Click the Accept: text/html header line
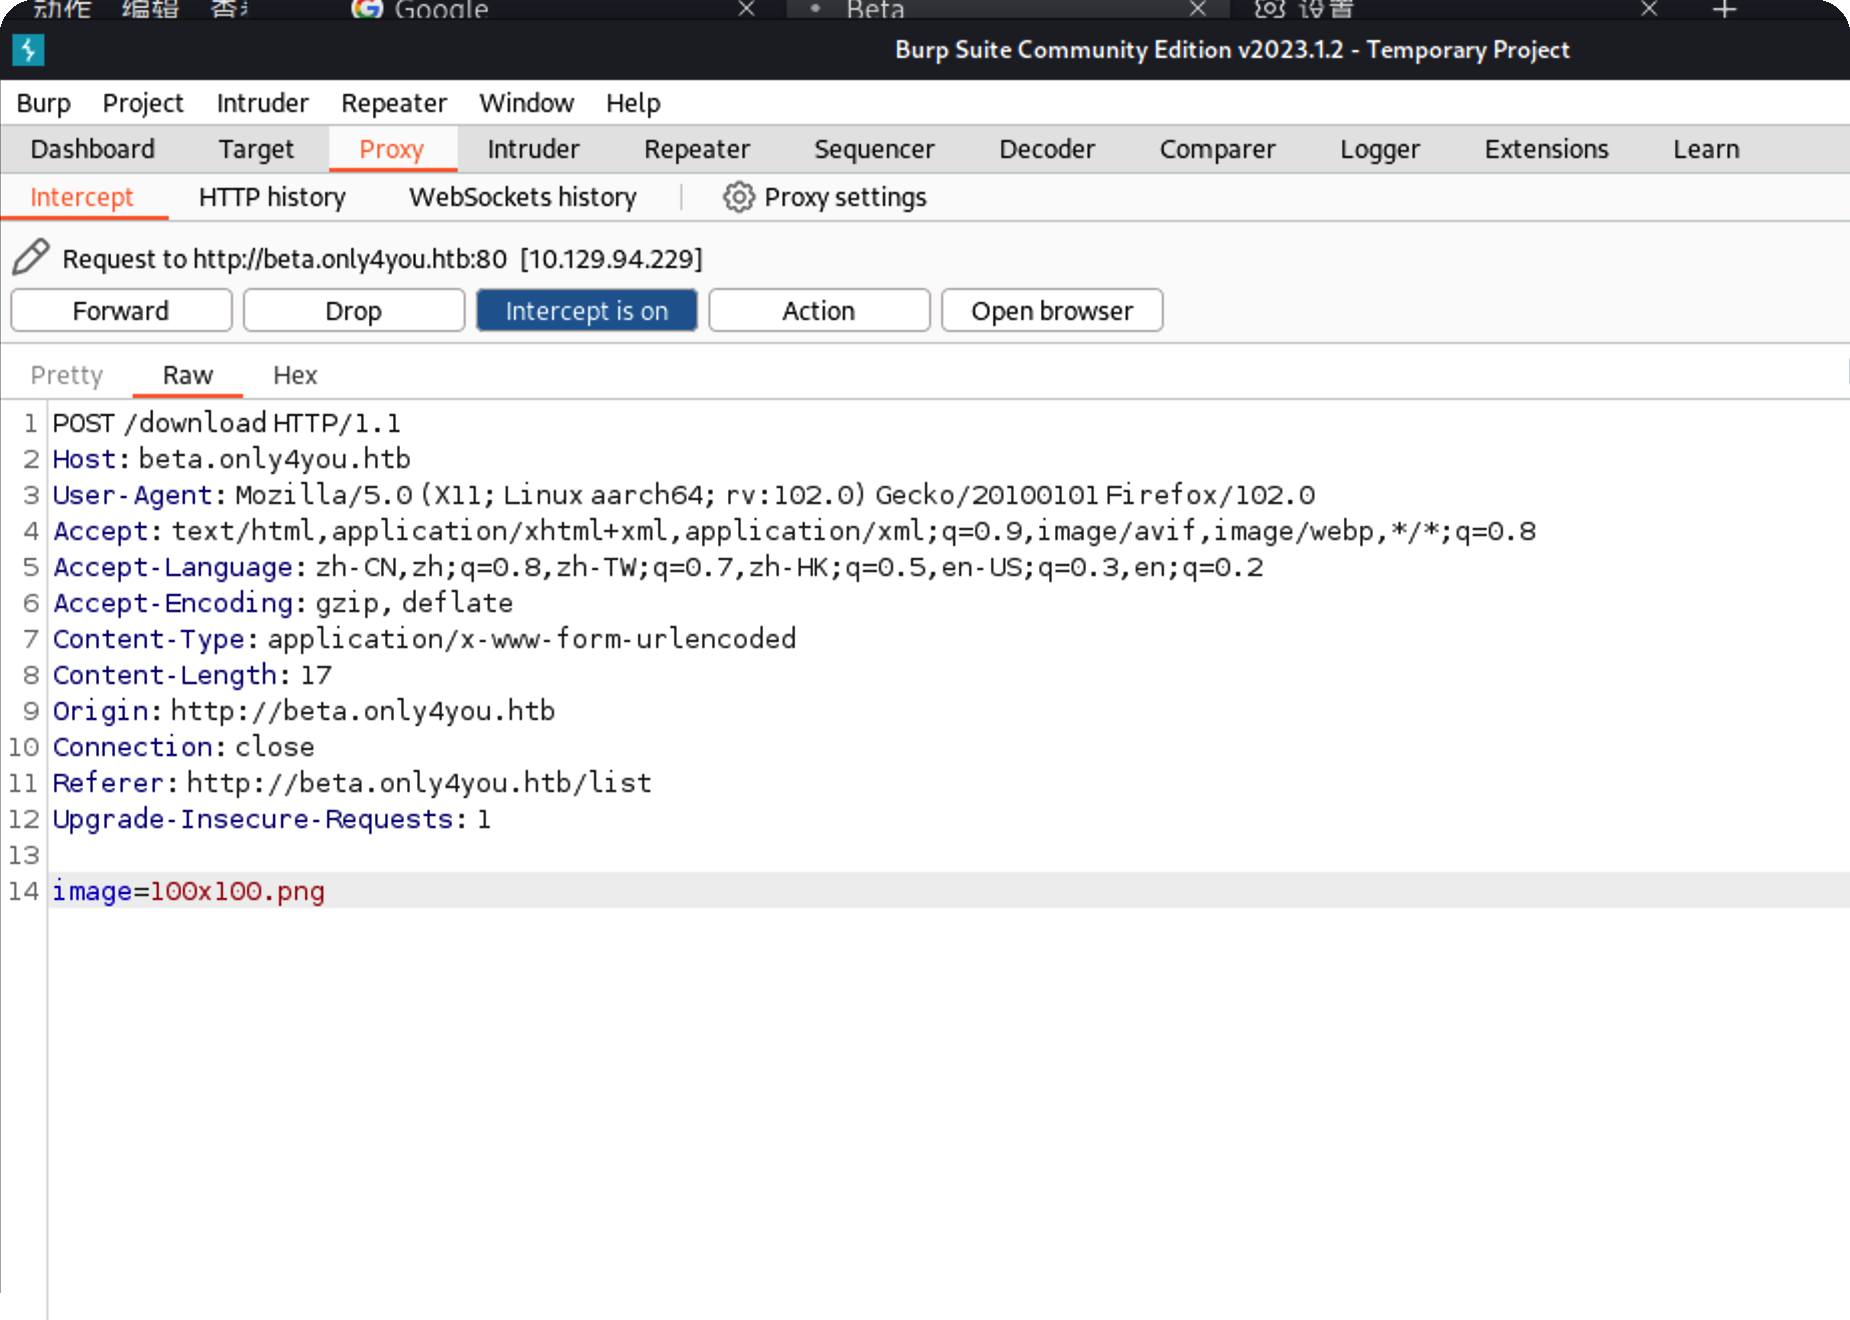Viewport: 1850px width, 1320px height. [794, 531]
